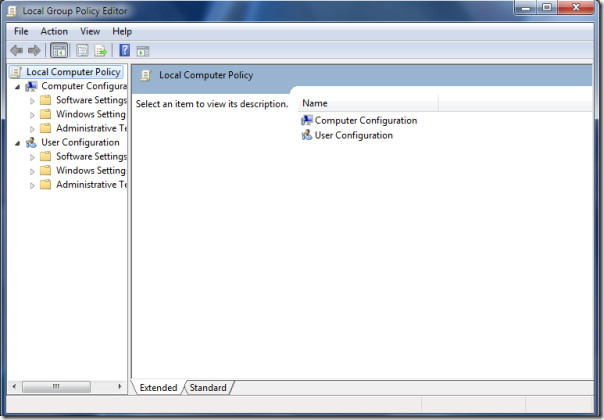Toggle Show/Hide Console Tree toolbar icon
The height and width of the screenshot is (420, 604).
(x=59, y=50)
